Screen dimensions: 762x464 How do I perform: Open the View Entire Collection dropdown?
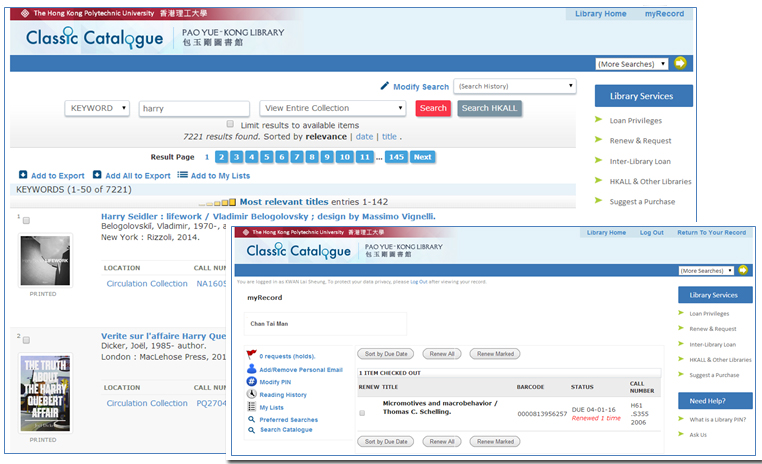click(x=332, y=108)
